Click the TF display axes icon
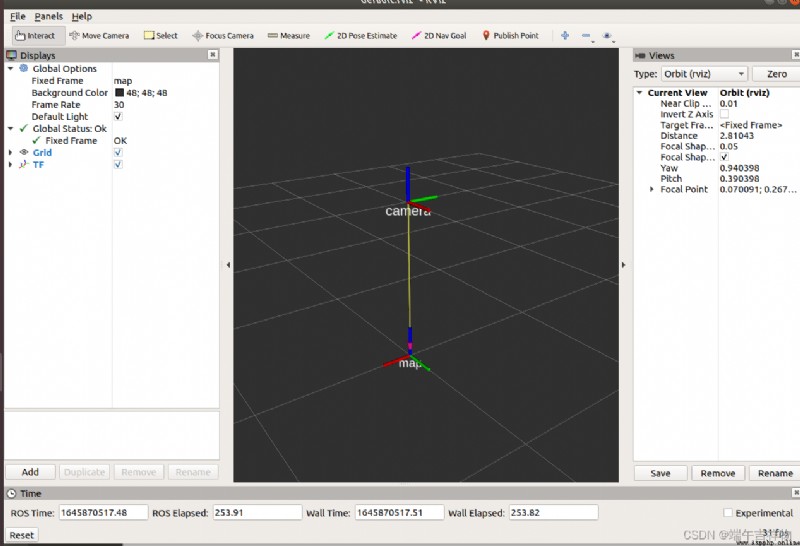 tap(23, 164)
